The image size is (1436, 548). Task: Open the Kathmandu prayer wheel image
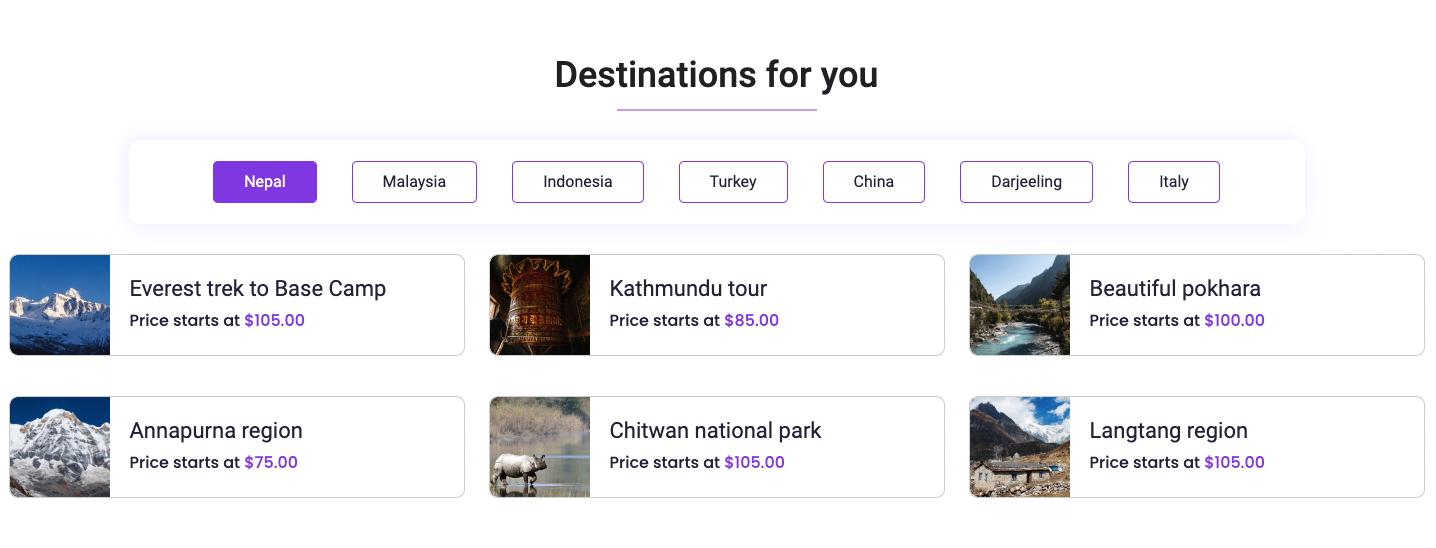tap(540, 305)
